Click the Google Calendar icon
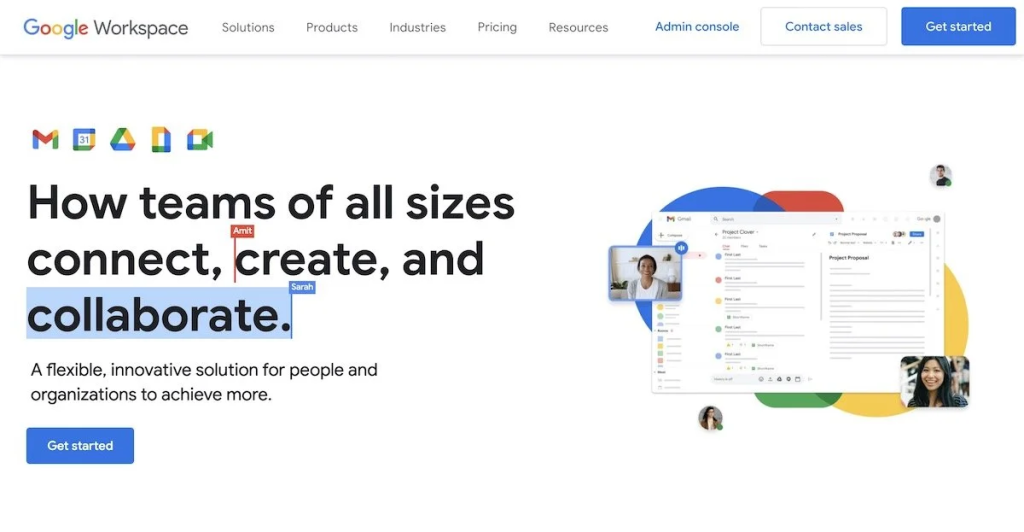 (x=84, y=140)
